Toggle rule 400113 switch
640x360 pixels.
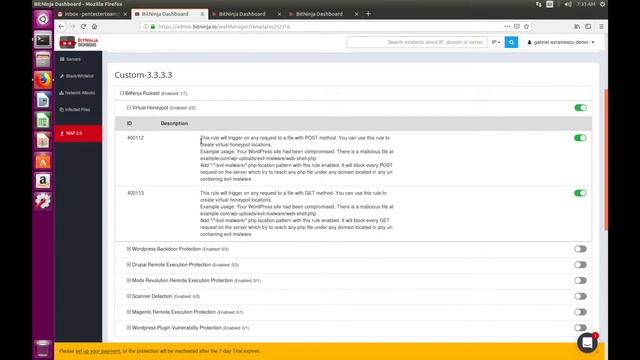tap(580, 193)
